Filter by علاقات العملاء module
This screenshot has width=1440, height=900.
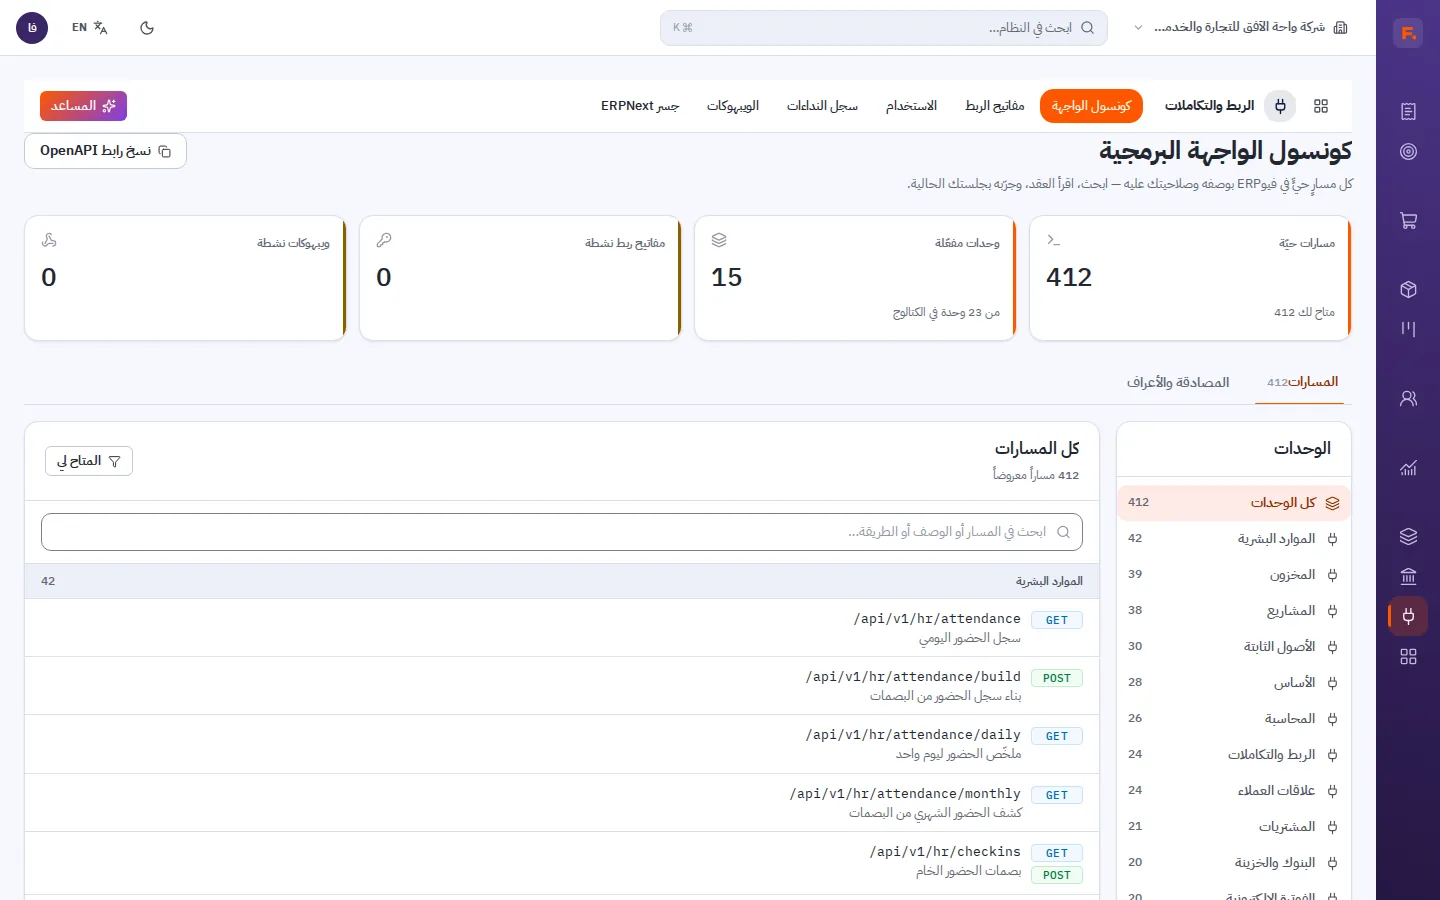(1234, 791)
